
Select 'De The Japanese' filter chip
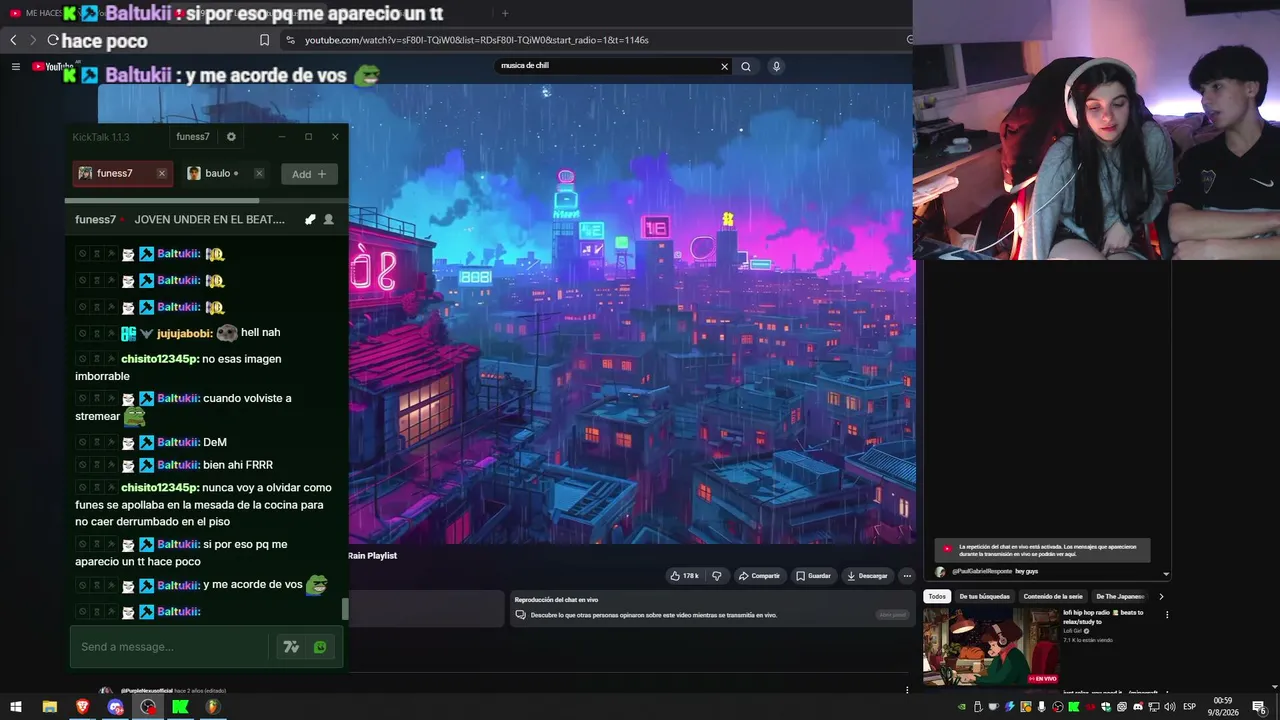tap(1120, 597)
